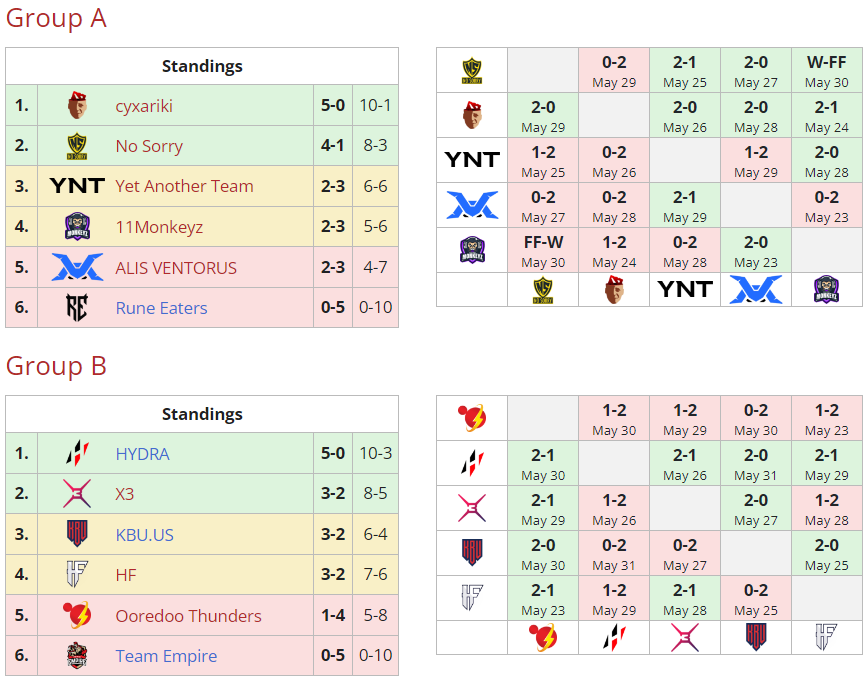Click ALIS VENTORUS logo in standings table

[77, 267]
